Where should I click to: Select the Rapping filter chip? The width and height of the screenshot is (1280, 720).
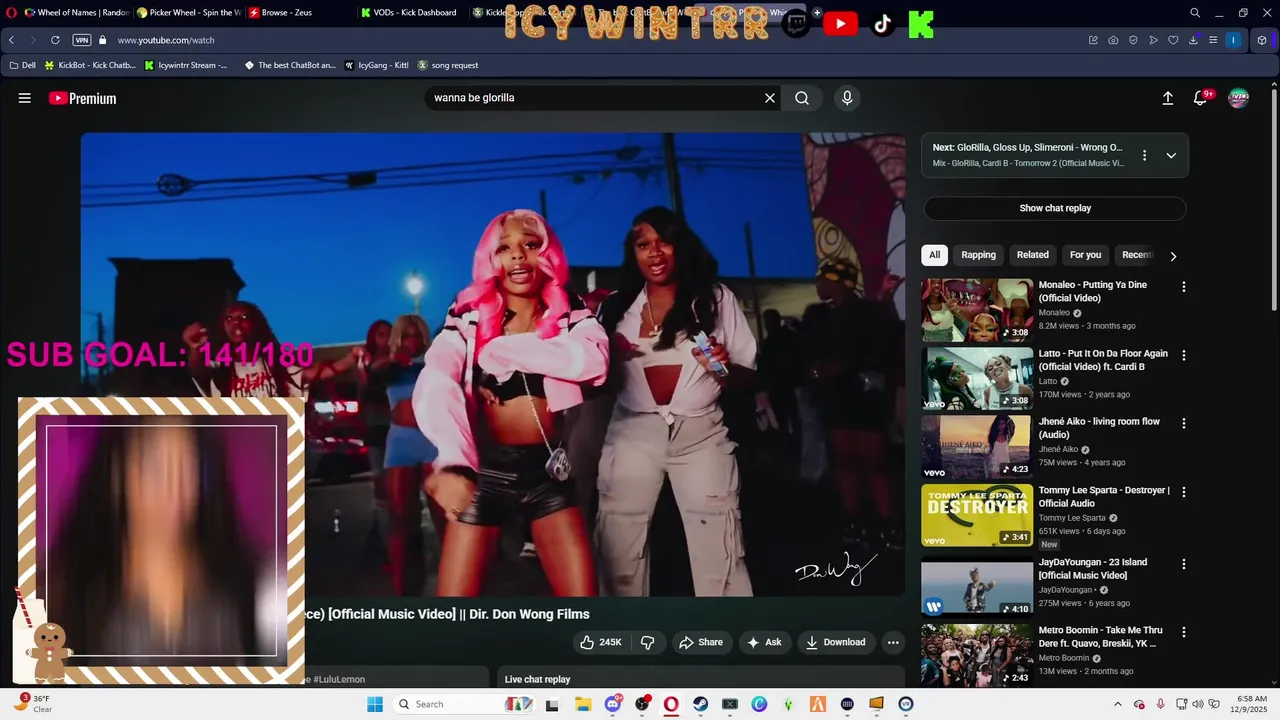coord(979,255)
